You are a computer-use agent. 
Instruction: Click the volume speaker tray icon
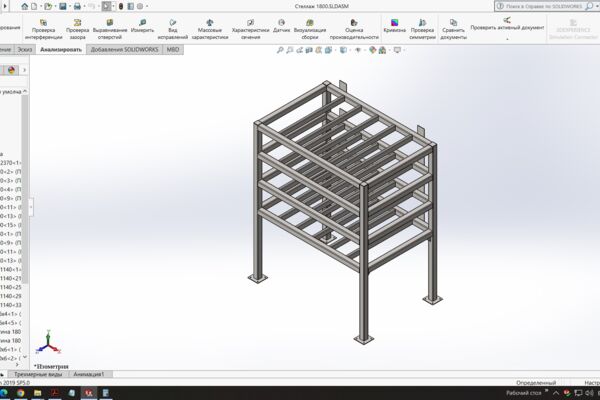point(590,393)
